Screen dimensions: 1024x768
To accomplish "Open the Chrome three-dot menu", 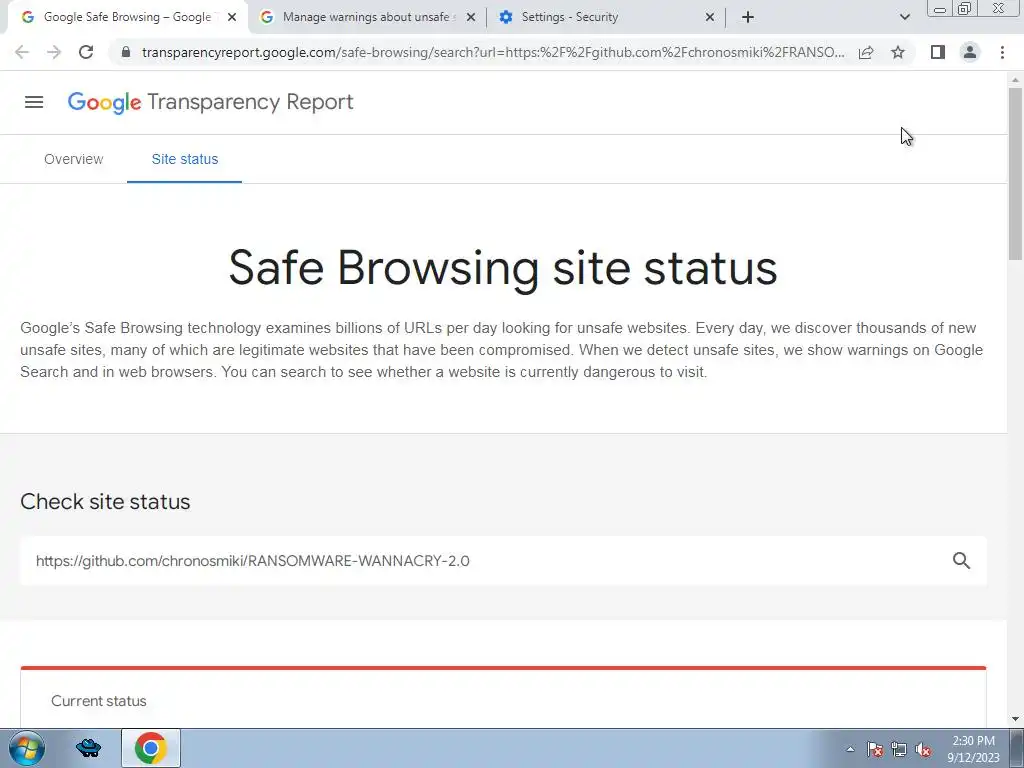I will pos(1002,52).
